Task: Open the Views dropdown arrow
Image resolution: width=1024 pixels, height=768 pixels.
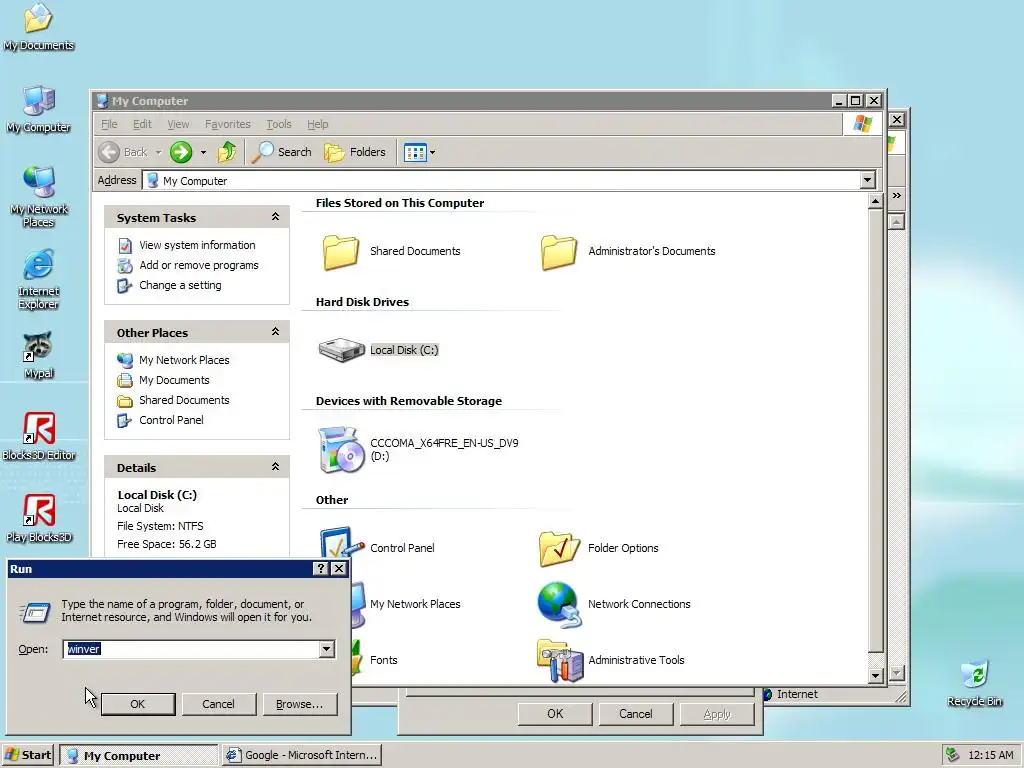Action: coord(432,152)
